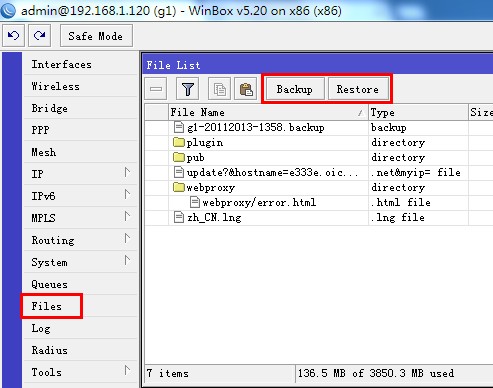Select g1-20112013-1358.backup file row

click(x=319, y=127)
